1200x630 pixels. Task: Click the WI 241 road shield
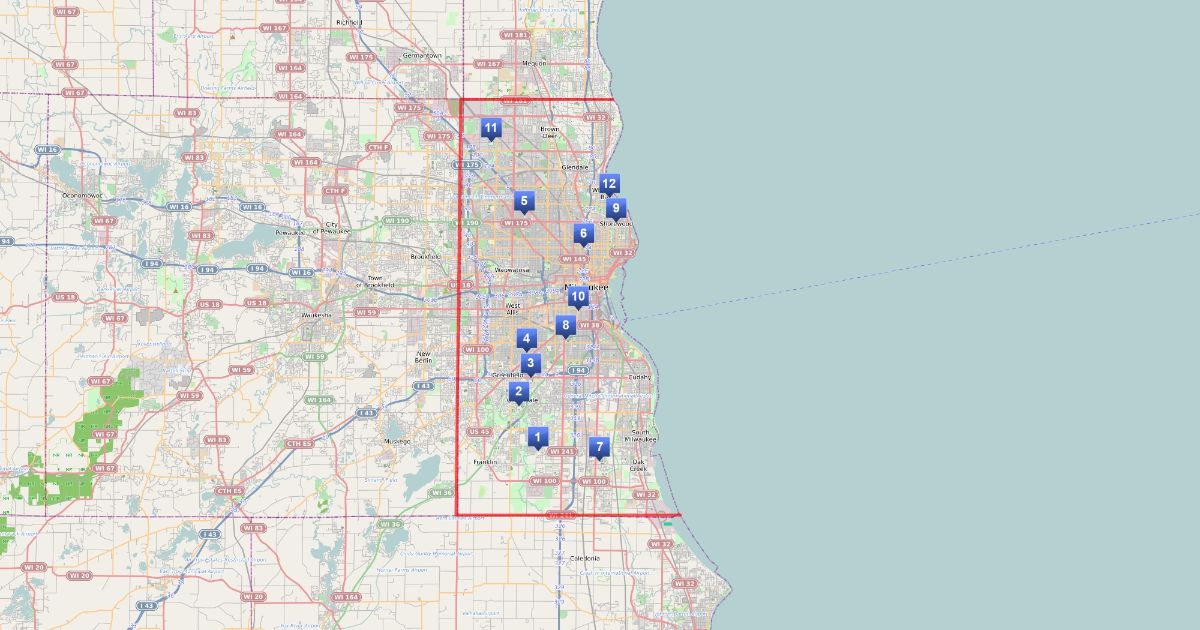[x=562, y=451]
